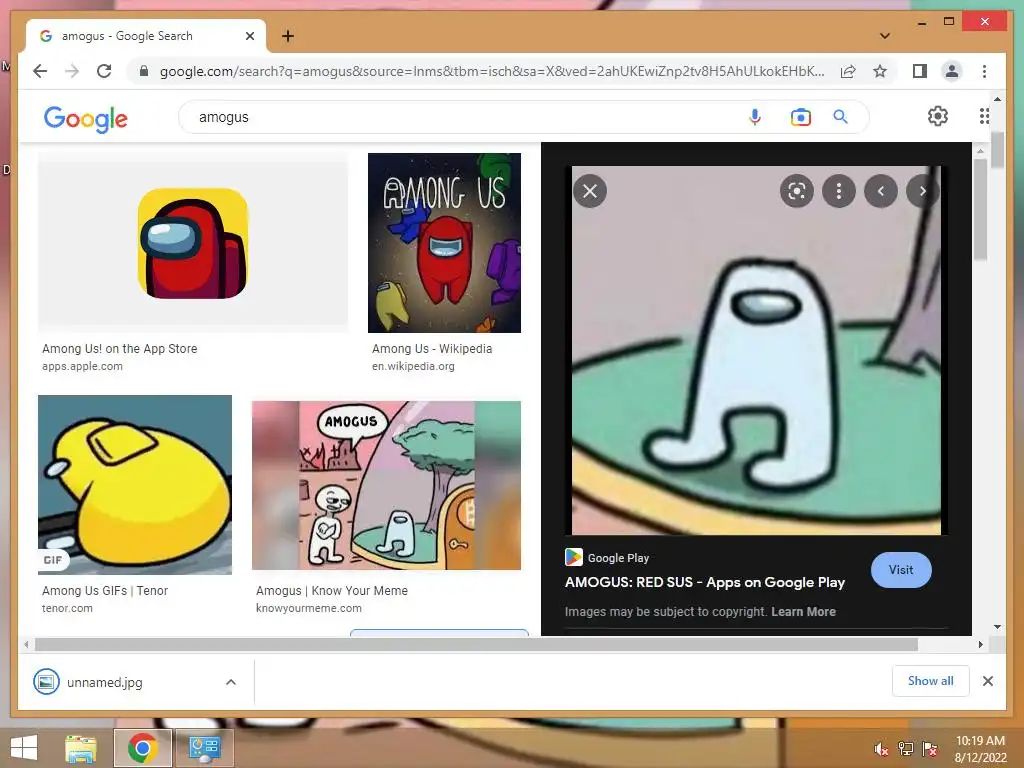Open AMOGUS: RED SUS Google Play title
The height and width of the screenshot is (768, 1024).
pyautogui.click(x=705, y=583)
